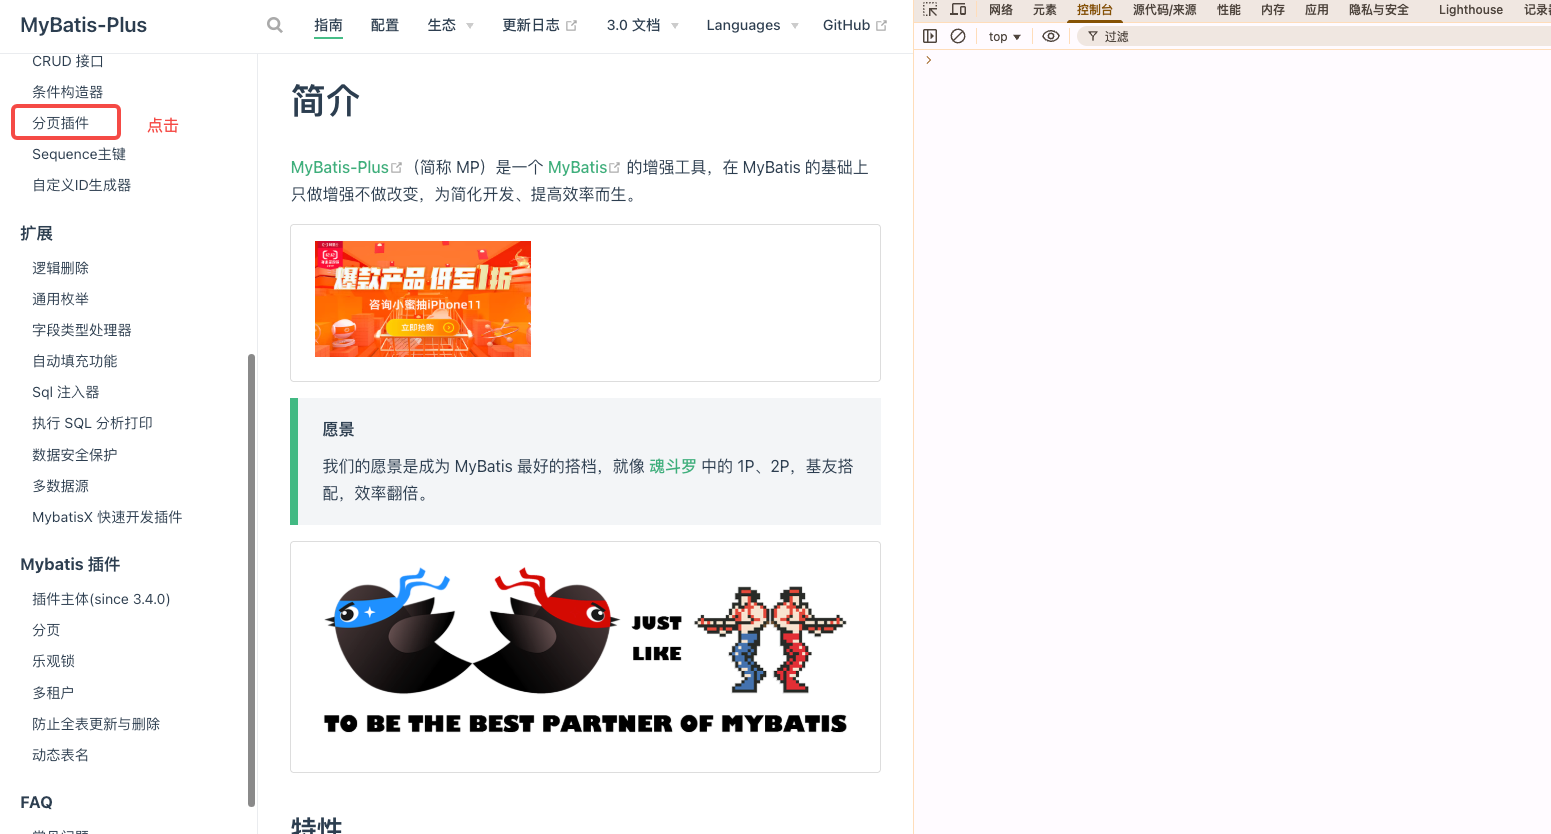The height and width of the screenshot is (834, 1551).
Task: Open MybatisX 快速开发插件 sidebar item
Action: coord(107,517)
